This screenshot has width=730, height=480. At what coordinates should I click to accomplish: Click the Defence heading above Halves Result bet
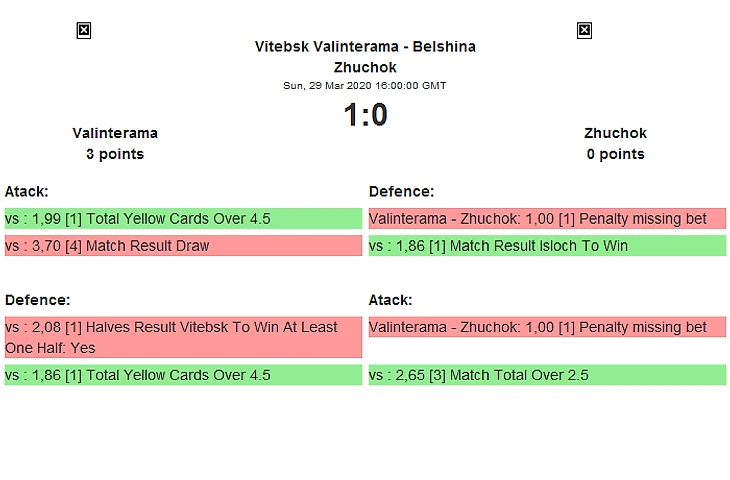(37, 299)
